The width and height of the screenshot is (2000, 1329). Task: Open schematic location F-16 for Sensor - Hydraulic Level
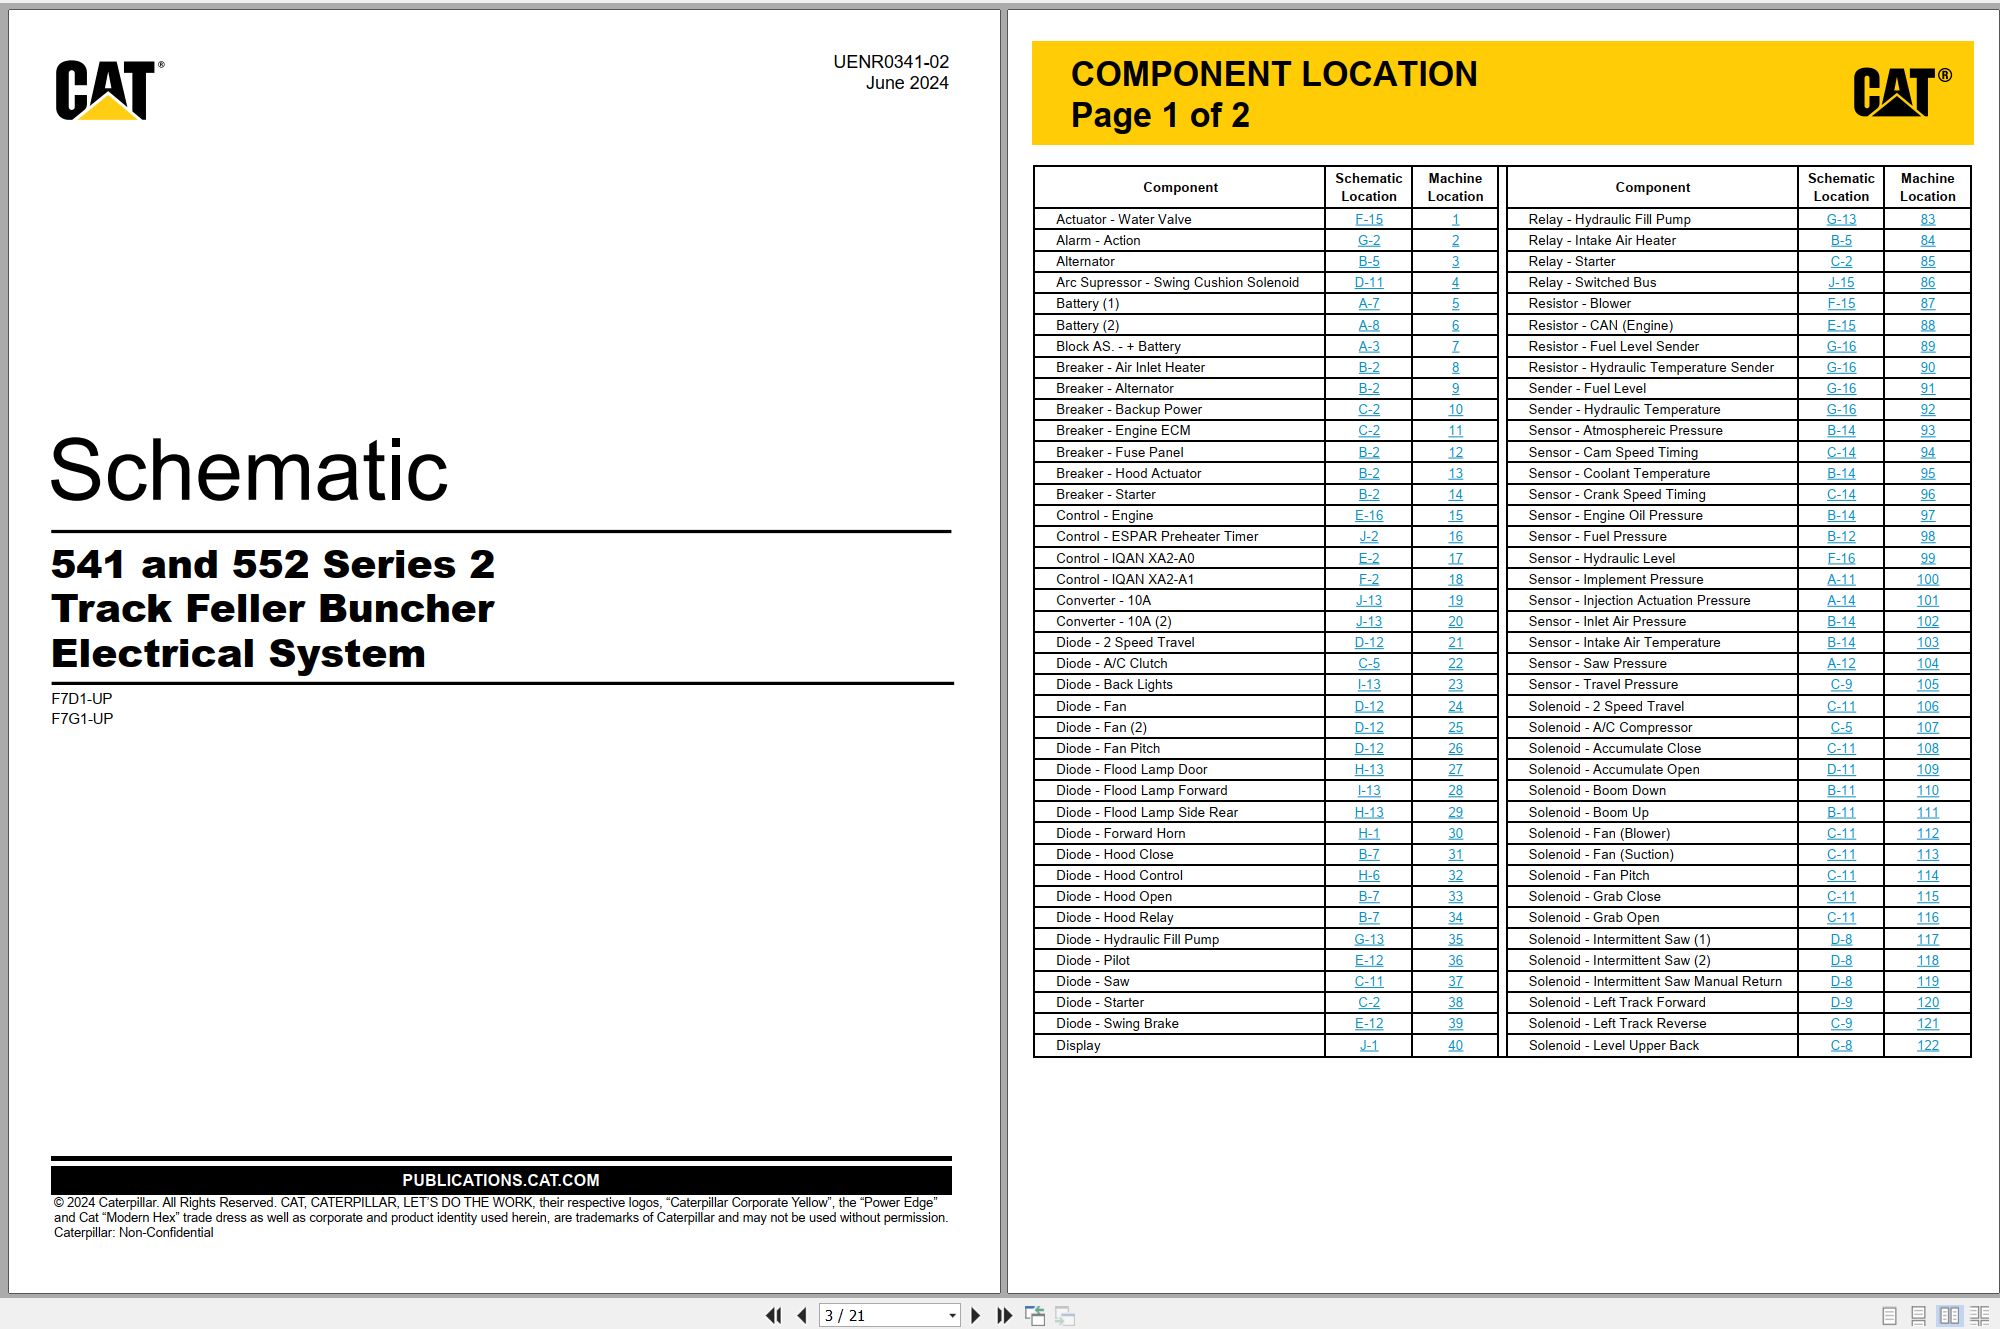(x=1841, y=559)
